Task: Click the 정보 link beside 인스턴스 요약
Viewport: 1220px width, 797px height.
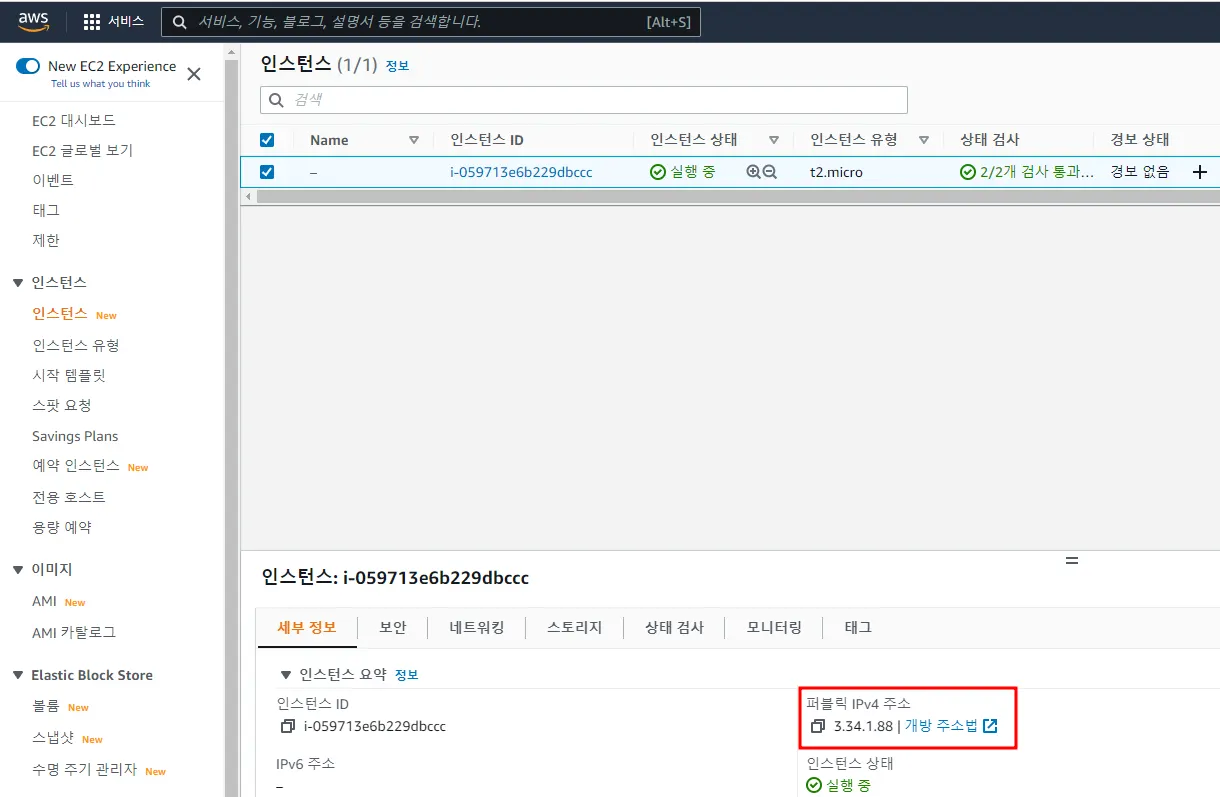Action: point(406,675)
